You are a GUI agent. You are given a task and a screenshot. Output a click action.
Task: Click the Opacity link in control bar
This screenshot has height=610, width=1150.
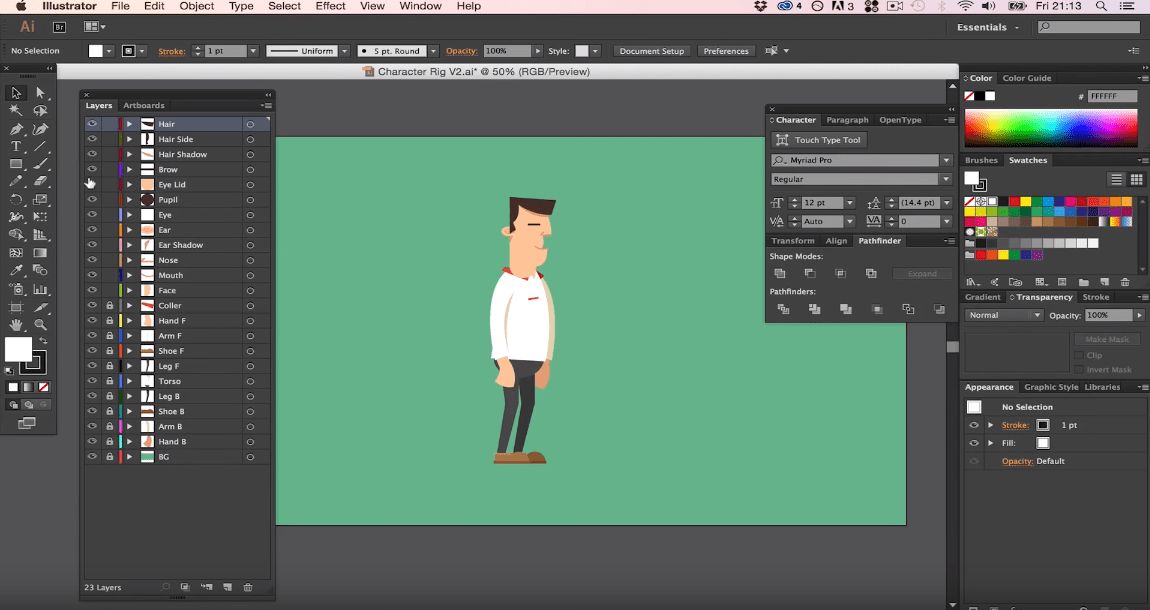[x=461, y=51]
